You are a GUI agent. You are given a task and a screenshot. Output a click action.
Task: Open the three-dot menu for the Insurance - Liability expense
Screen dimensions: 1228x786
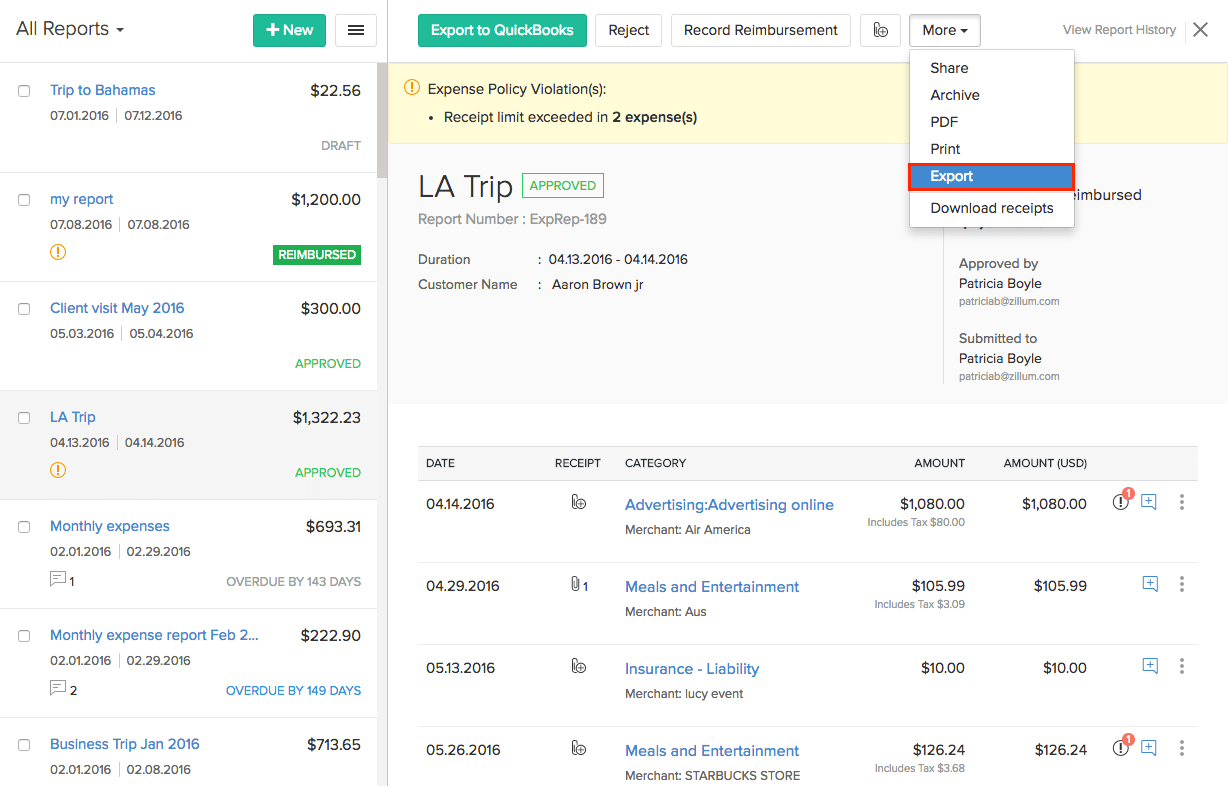(x=1181, y=666)
